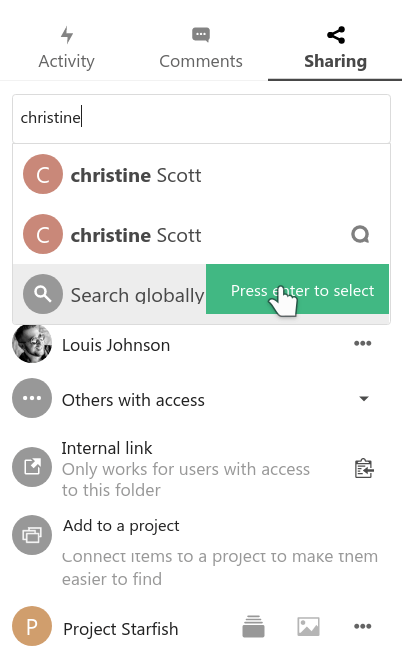The width and height of the screenshot is (402, 664).
Task: Open Project Starfish more actions menu
Action: coord(363,626)
